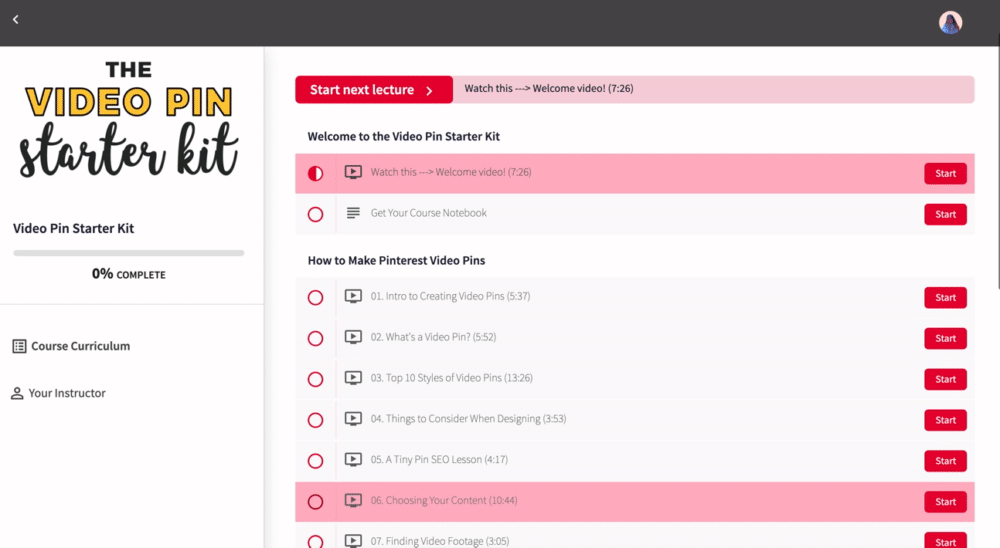The width and height of the screenshot is (1000, 548).
Task: Start lecture 04. Things to Consider When Designing
Action: click(945, 420)
